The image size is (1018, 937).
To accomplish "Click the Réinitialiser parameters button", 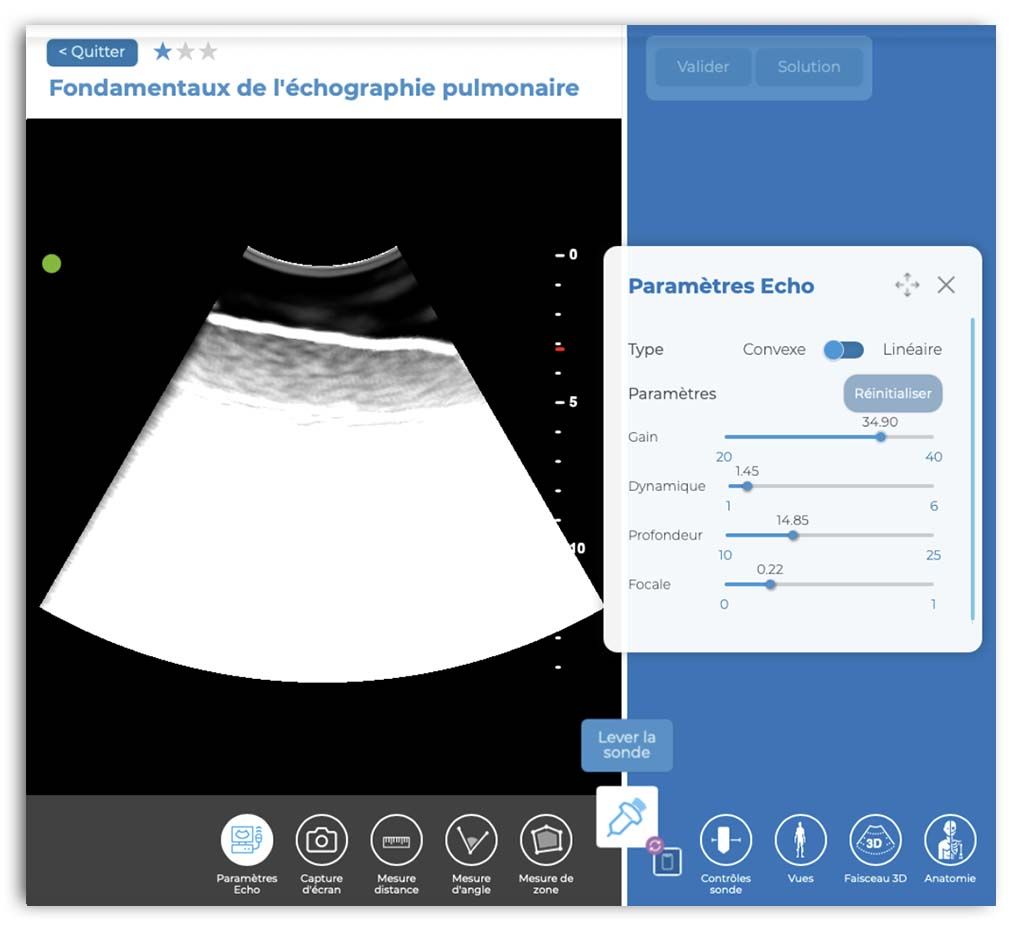I will [x=892, y=394].
